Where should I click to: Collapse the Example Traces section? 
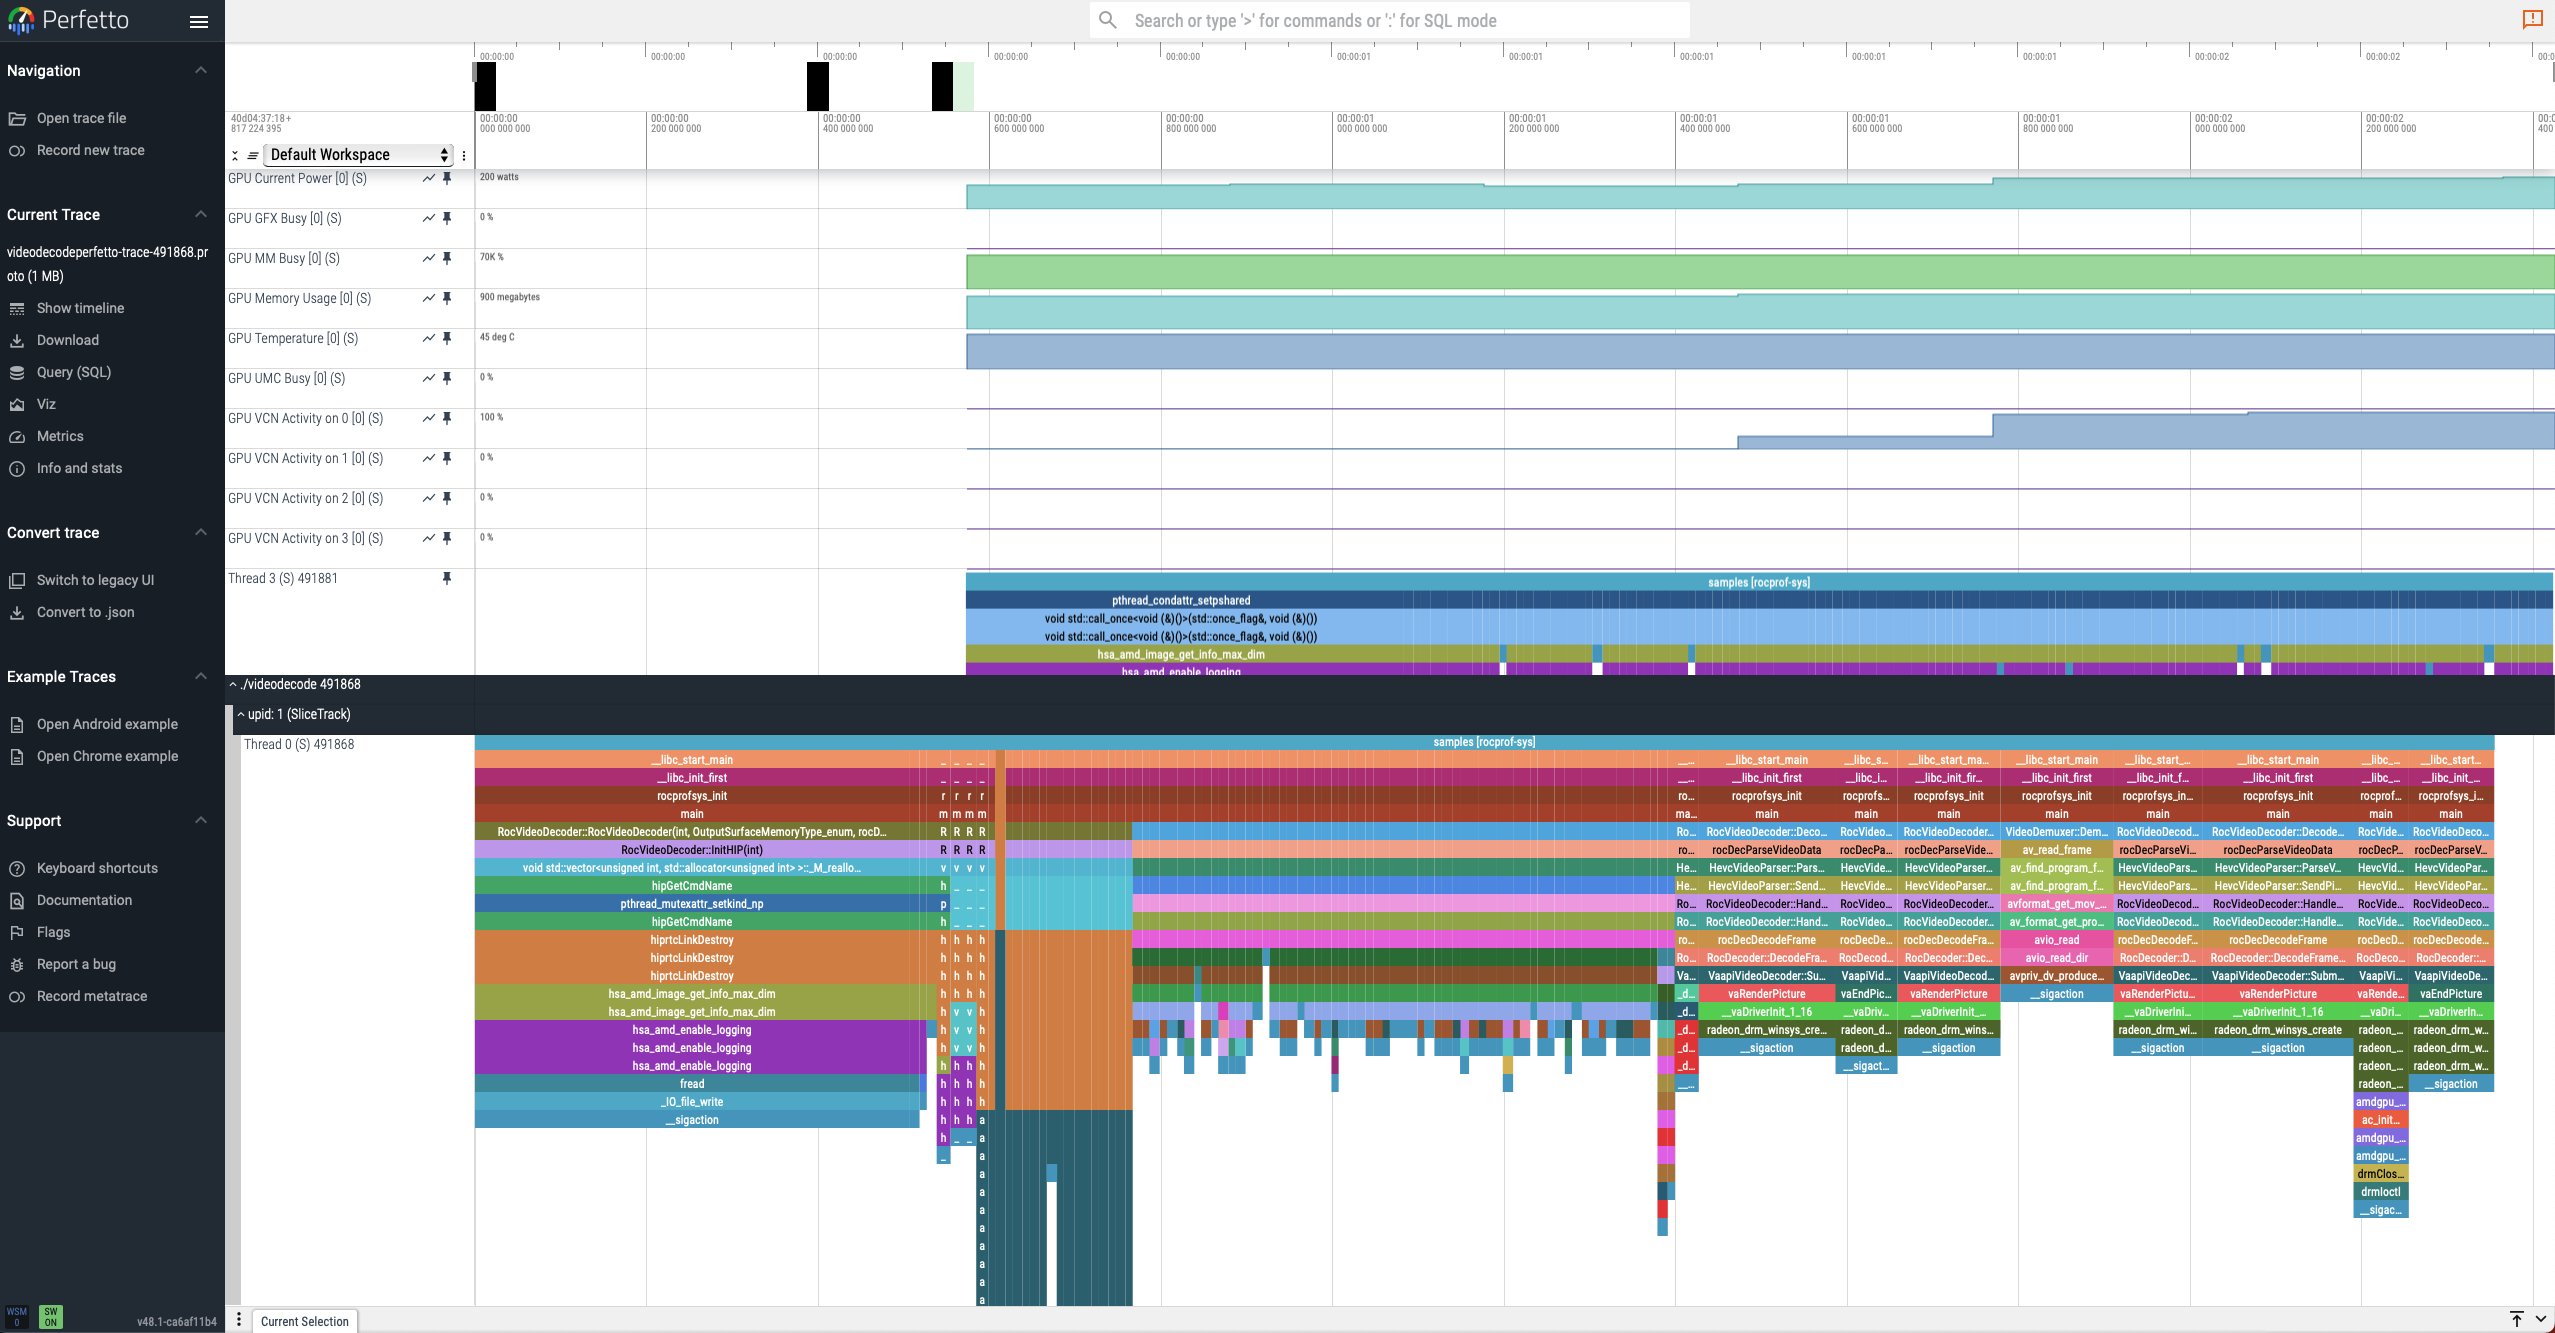[x=201, y=677]
